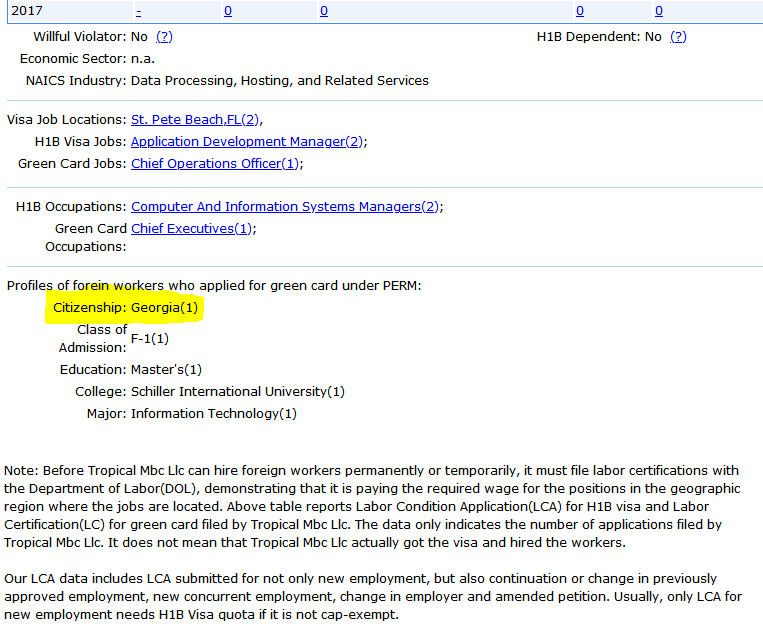Open Chief Operations Officer(1) green card job

click(x=215, y=163)
